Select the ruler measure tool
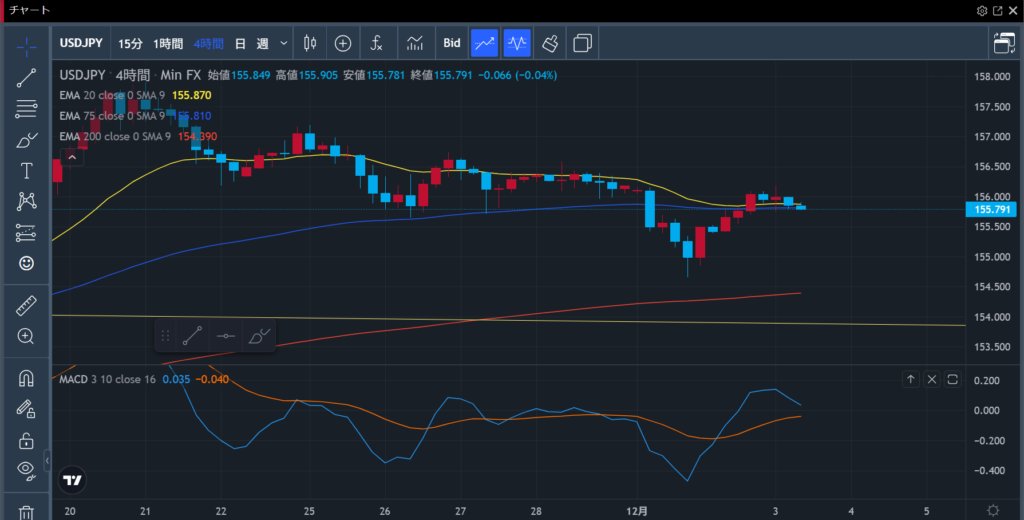 click(26, 306)
